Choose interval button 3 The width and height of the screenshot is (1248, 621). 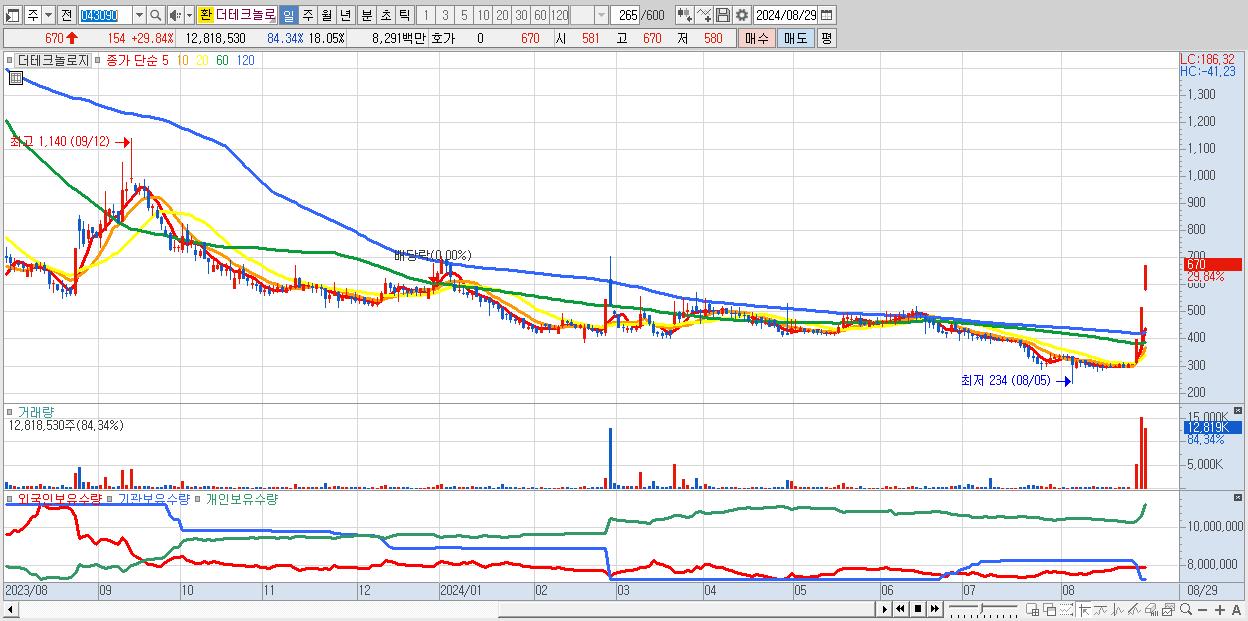coord(445,15)
